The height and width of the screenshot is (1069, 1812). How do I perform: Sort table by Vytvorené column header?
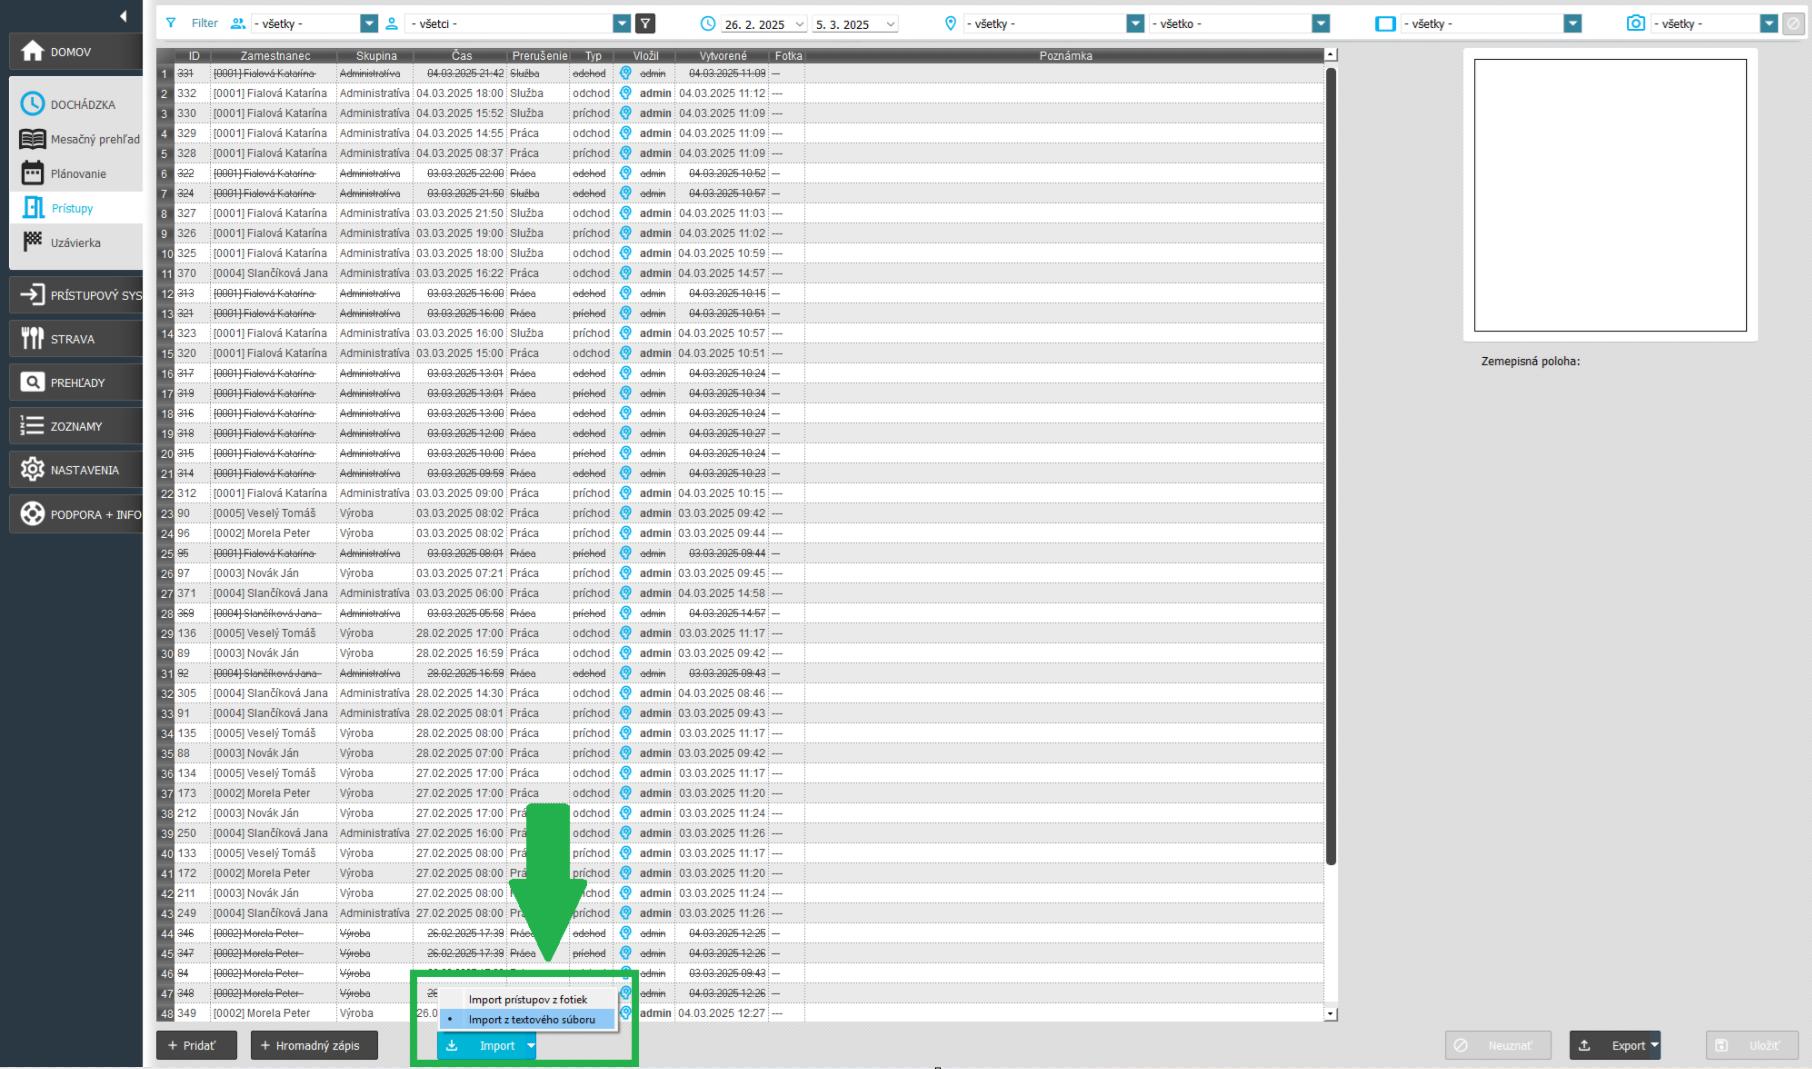coord(723,56)
